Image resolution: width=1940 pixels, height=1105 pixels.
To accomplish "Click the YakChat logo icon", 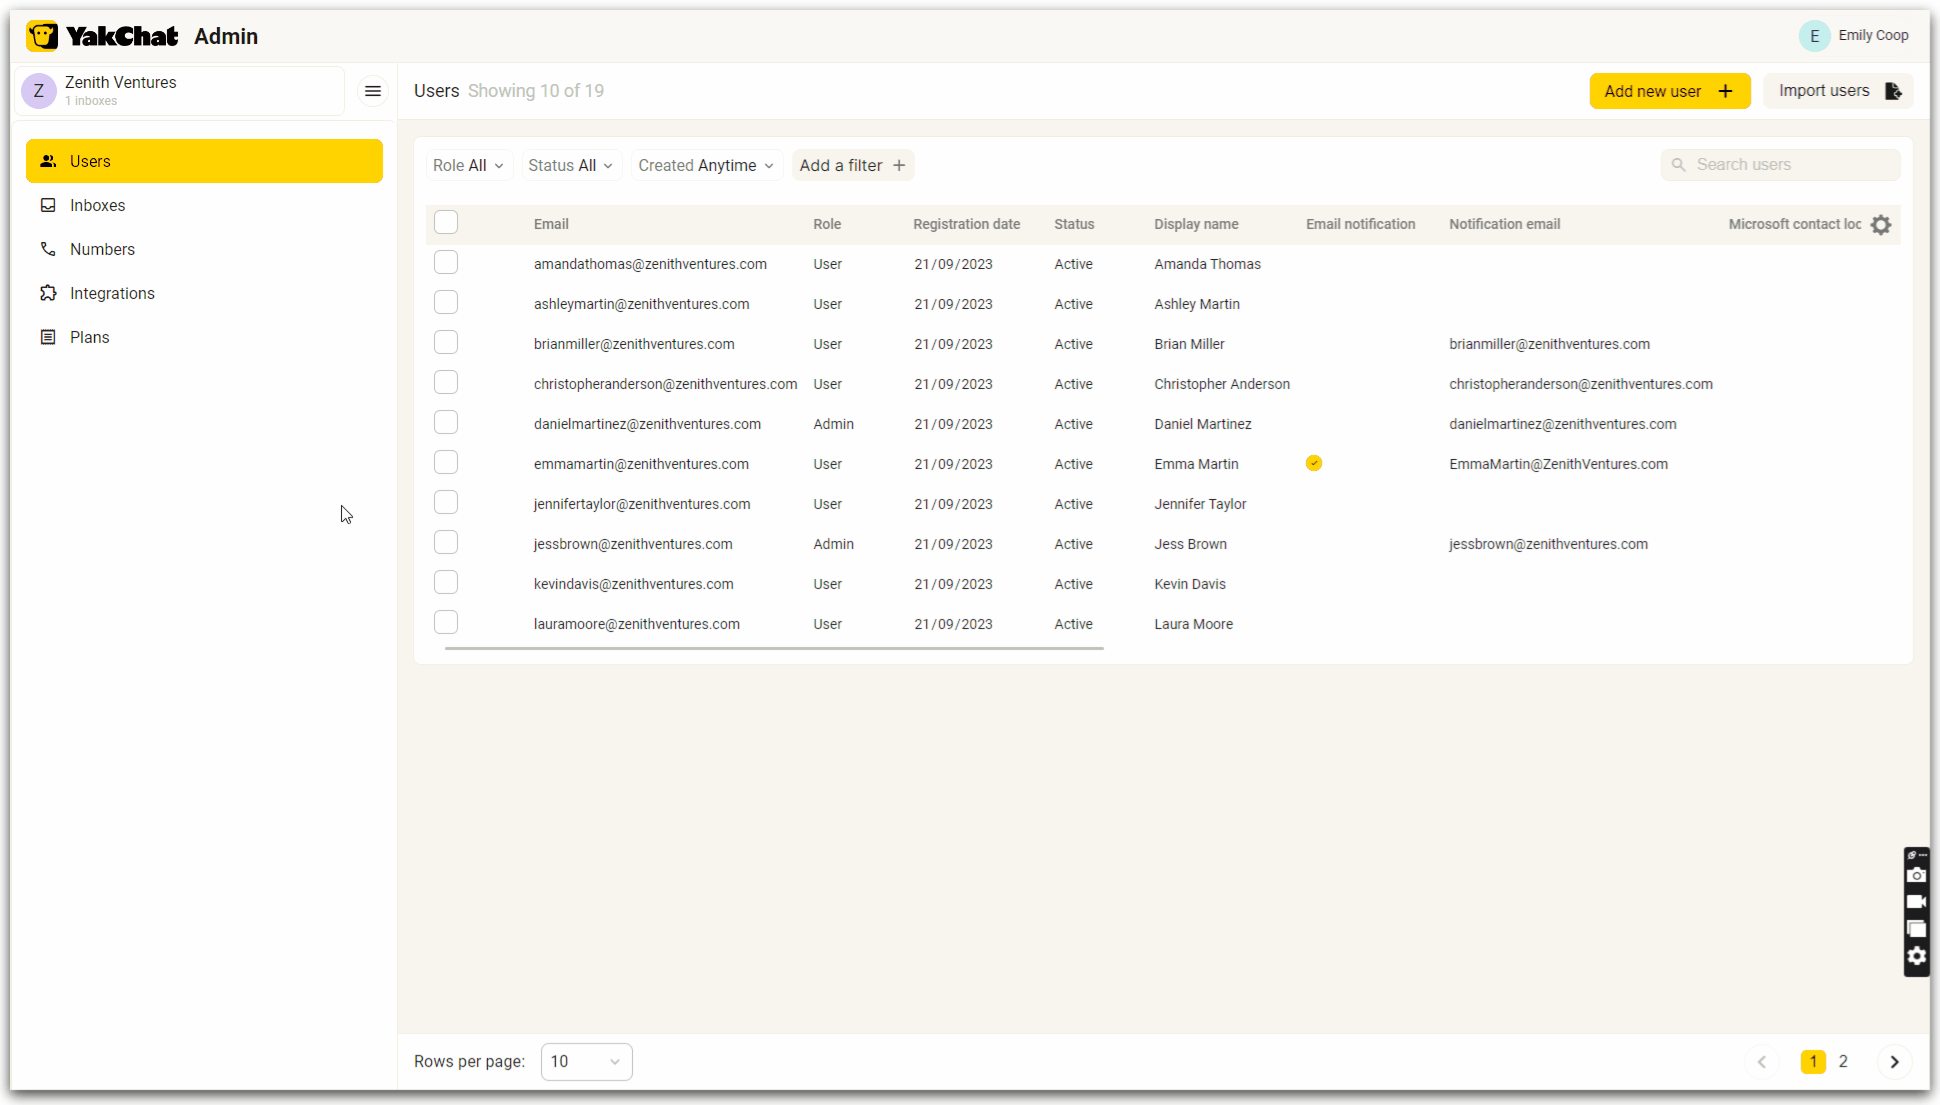I will [x=43, y=36].
